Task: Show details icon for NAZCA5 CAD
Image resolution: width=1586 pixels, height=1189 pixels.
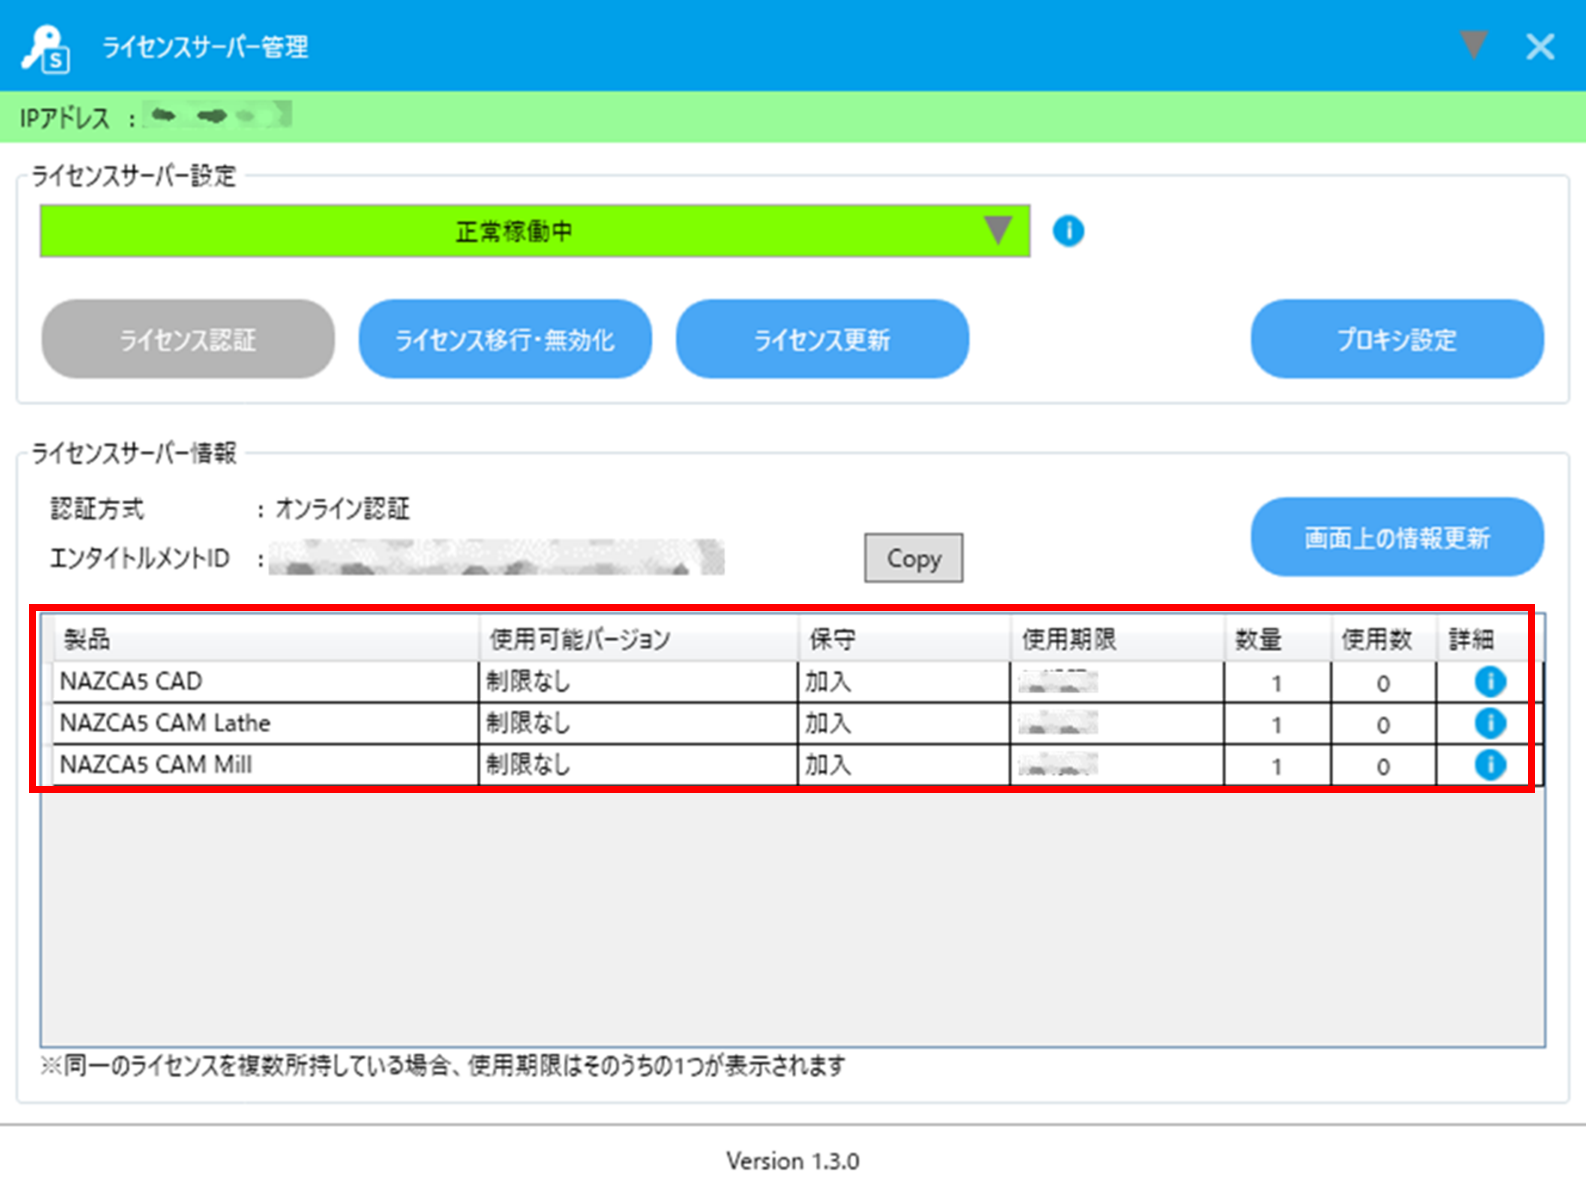Action: [x=1490, y=682]
